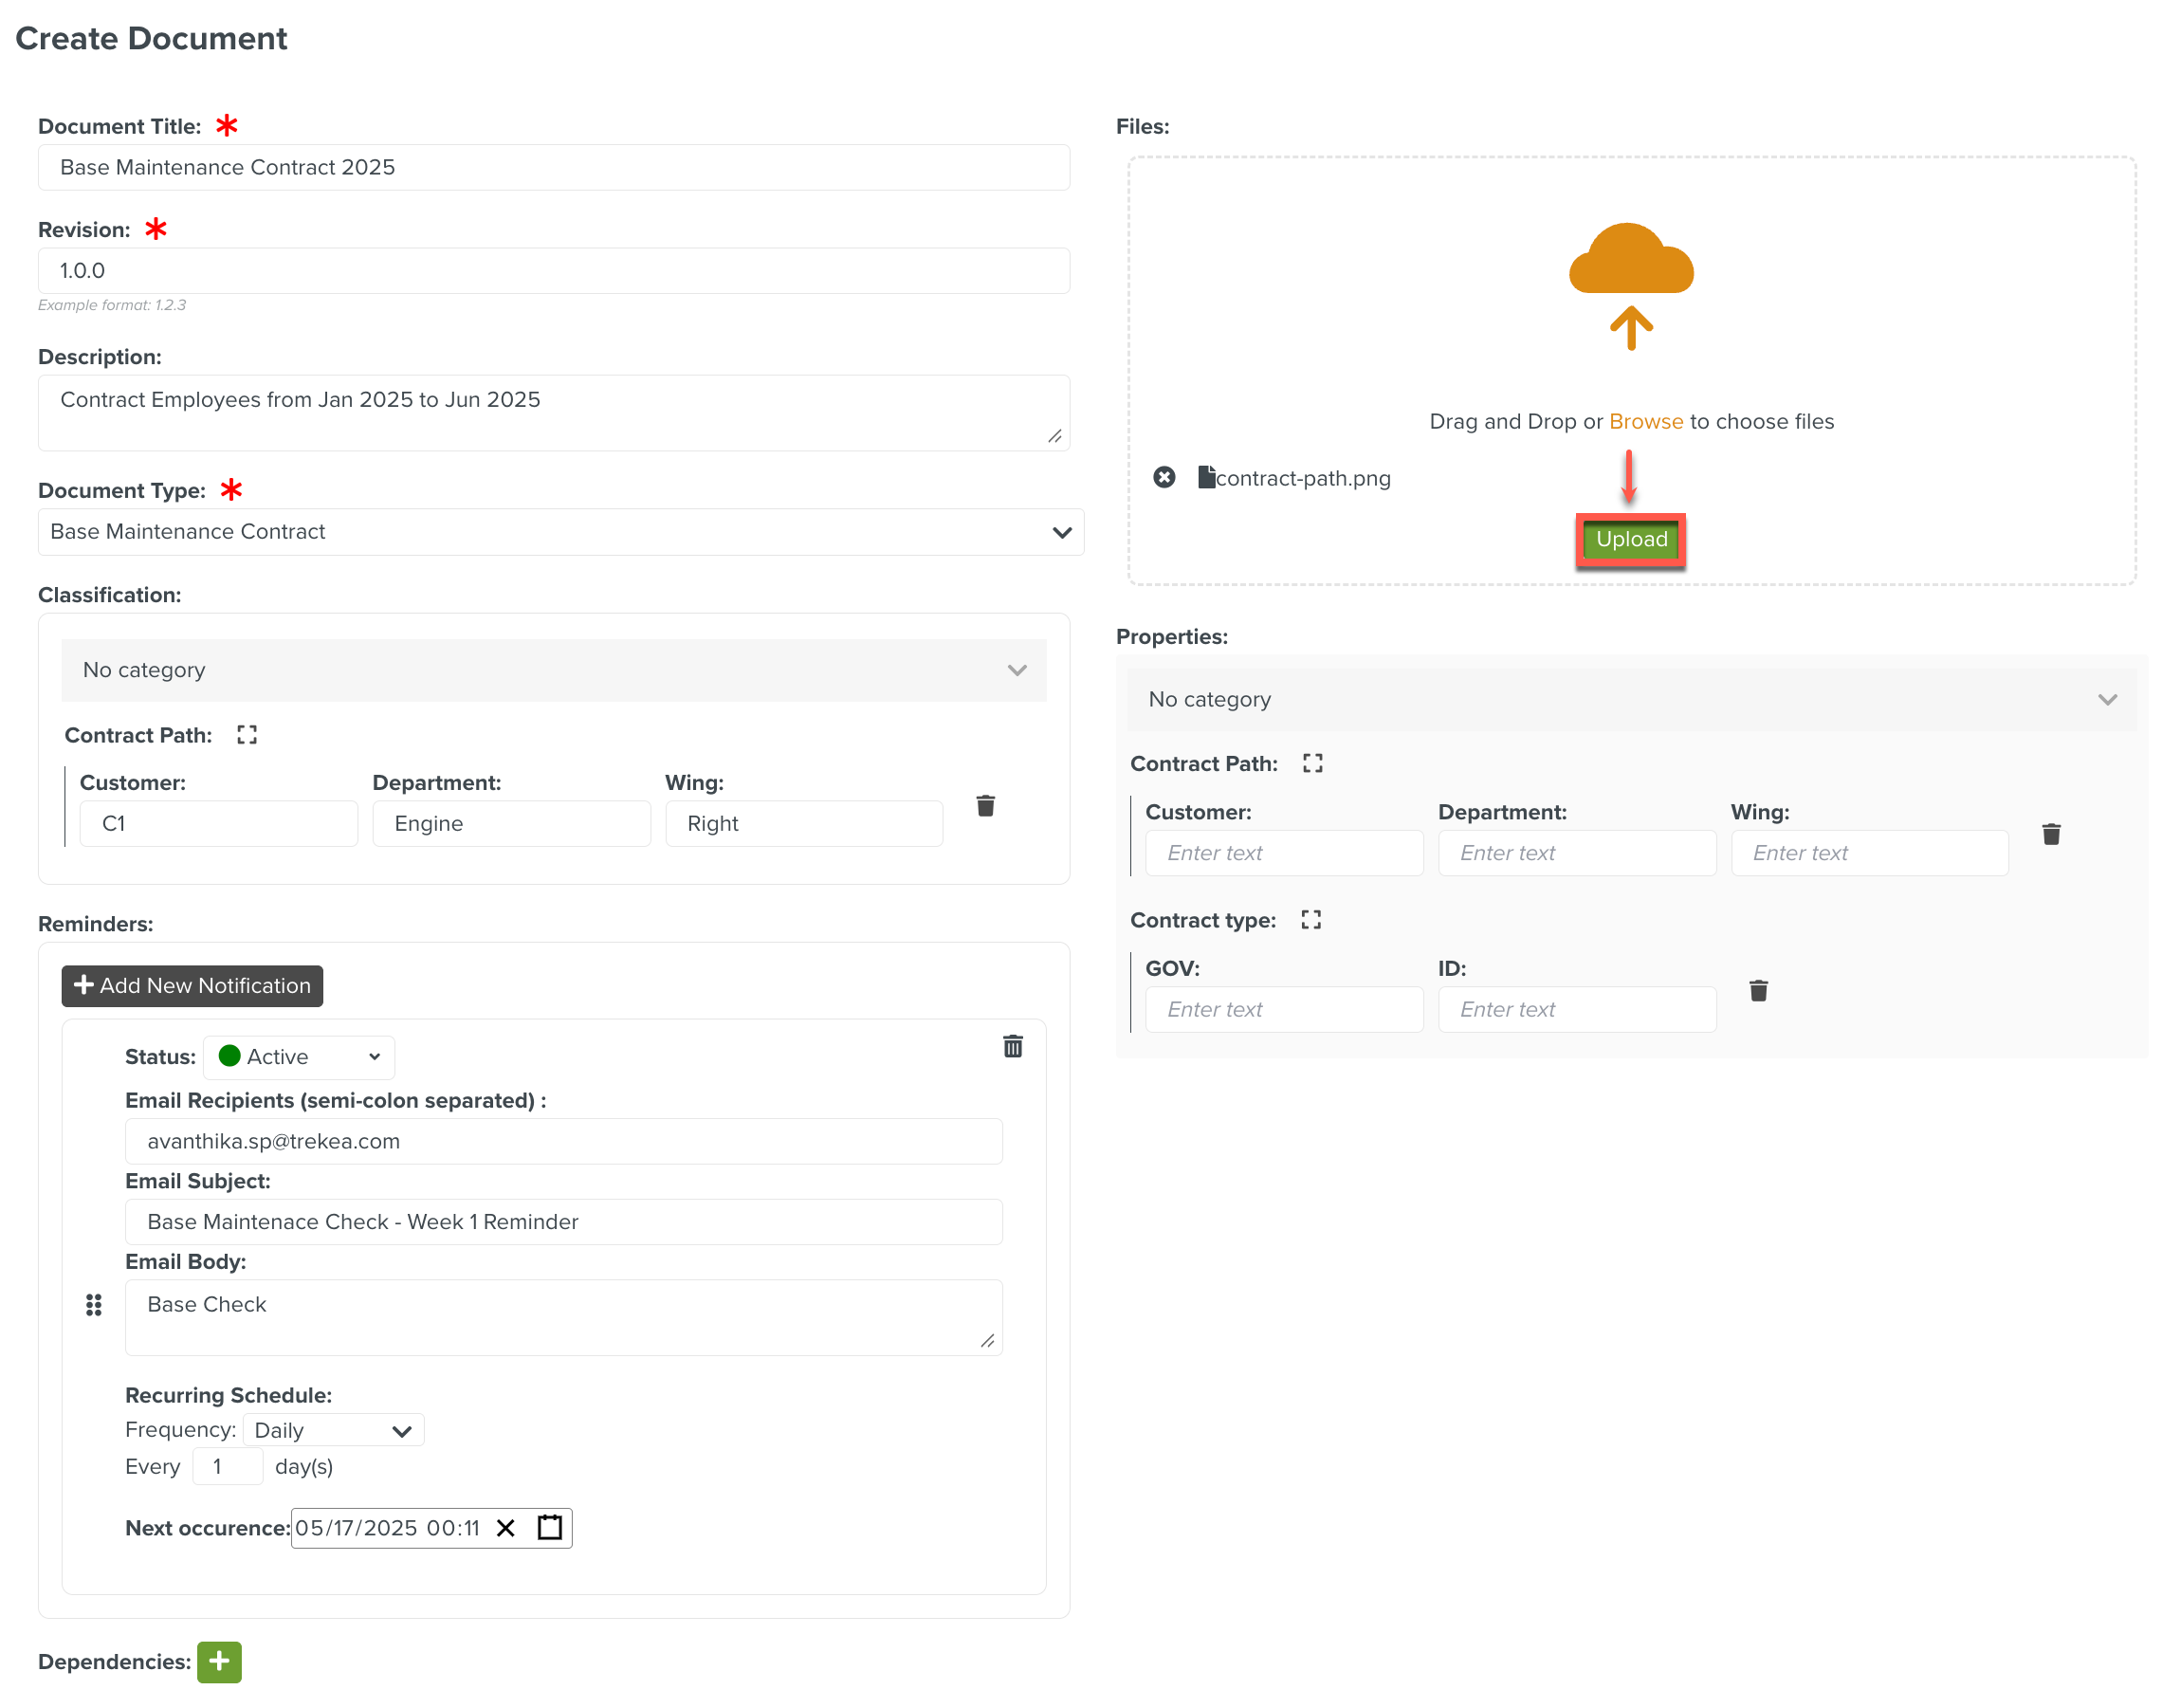Delete Properties Contract Path row
The height and width of the screenshot is (1708, 2162).
pos(2050,834)
